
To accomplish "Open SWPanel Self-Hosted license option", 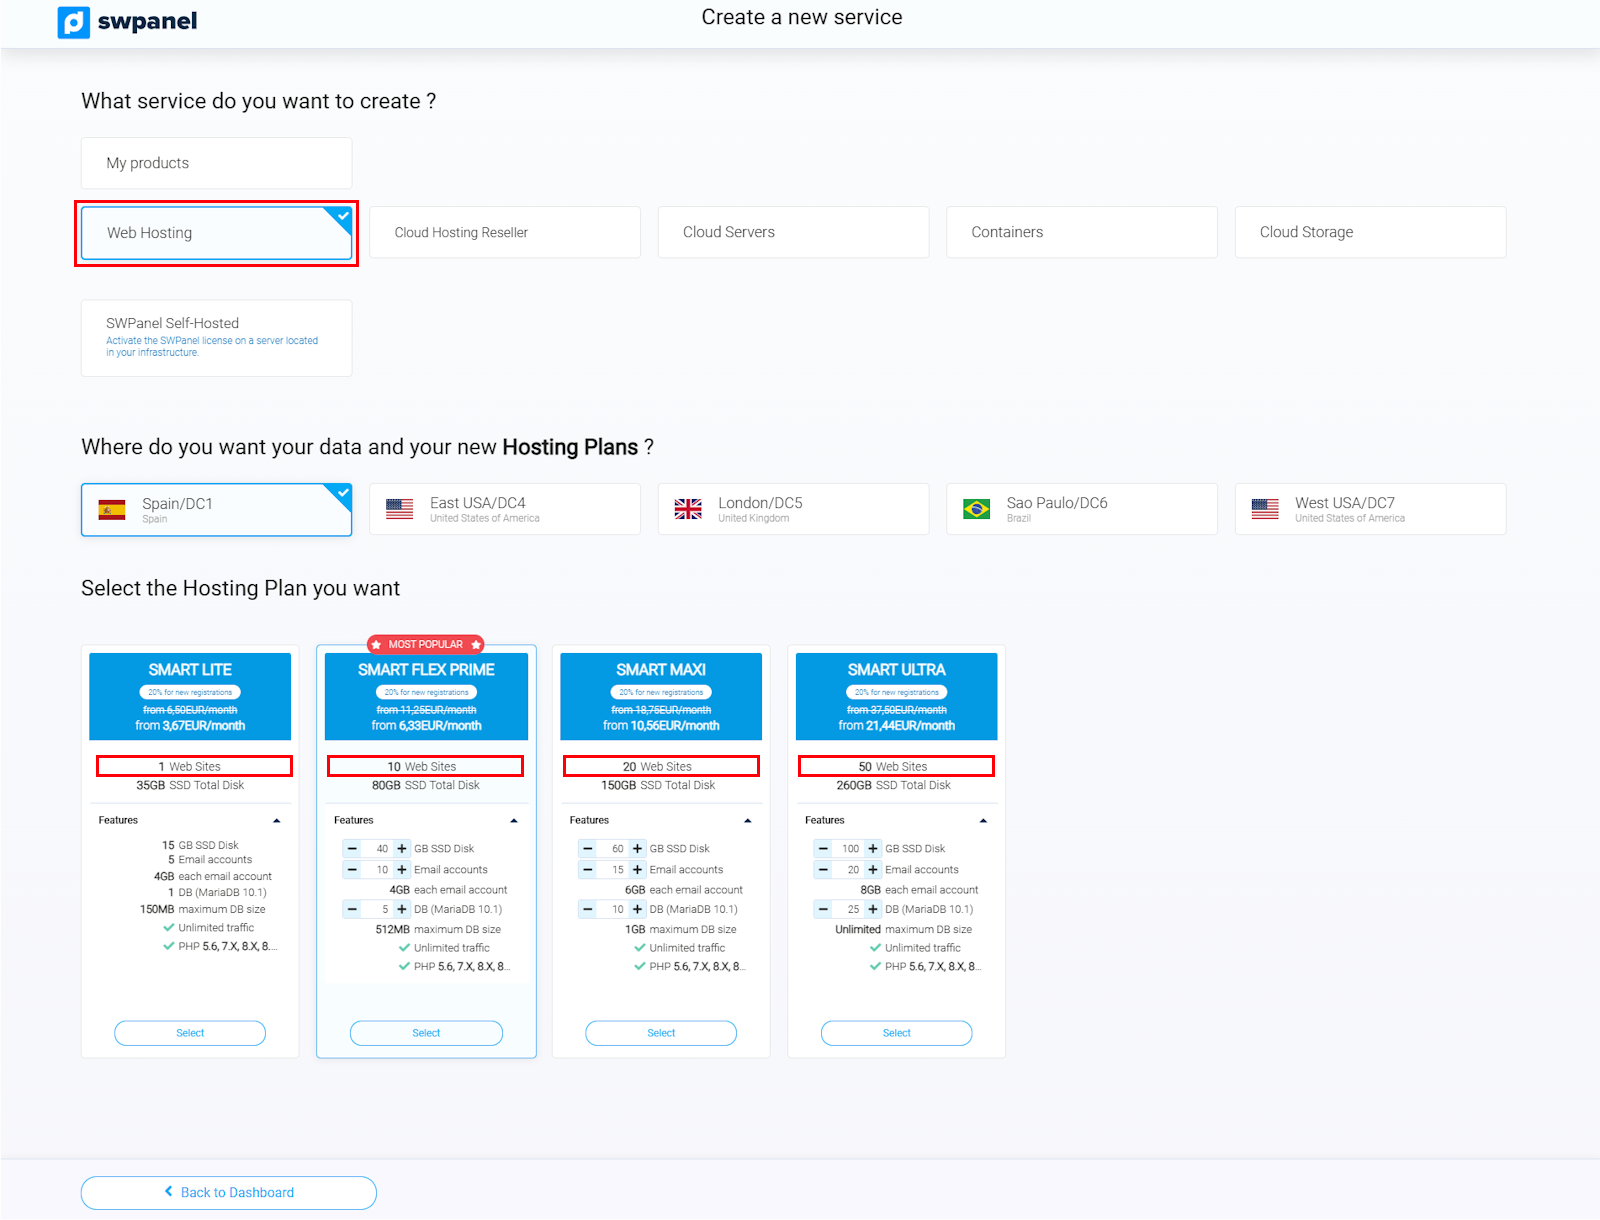I will coord(216,338).
